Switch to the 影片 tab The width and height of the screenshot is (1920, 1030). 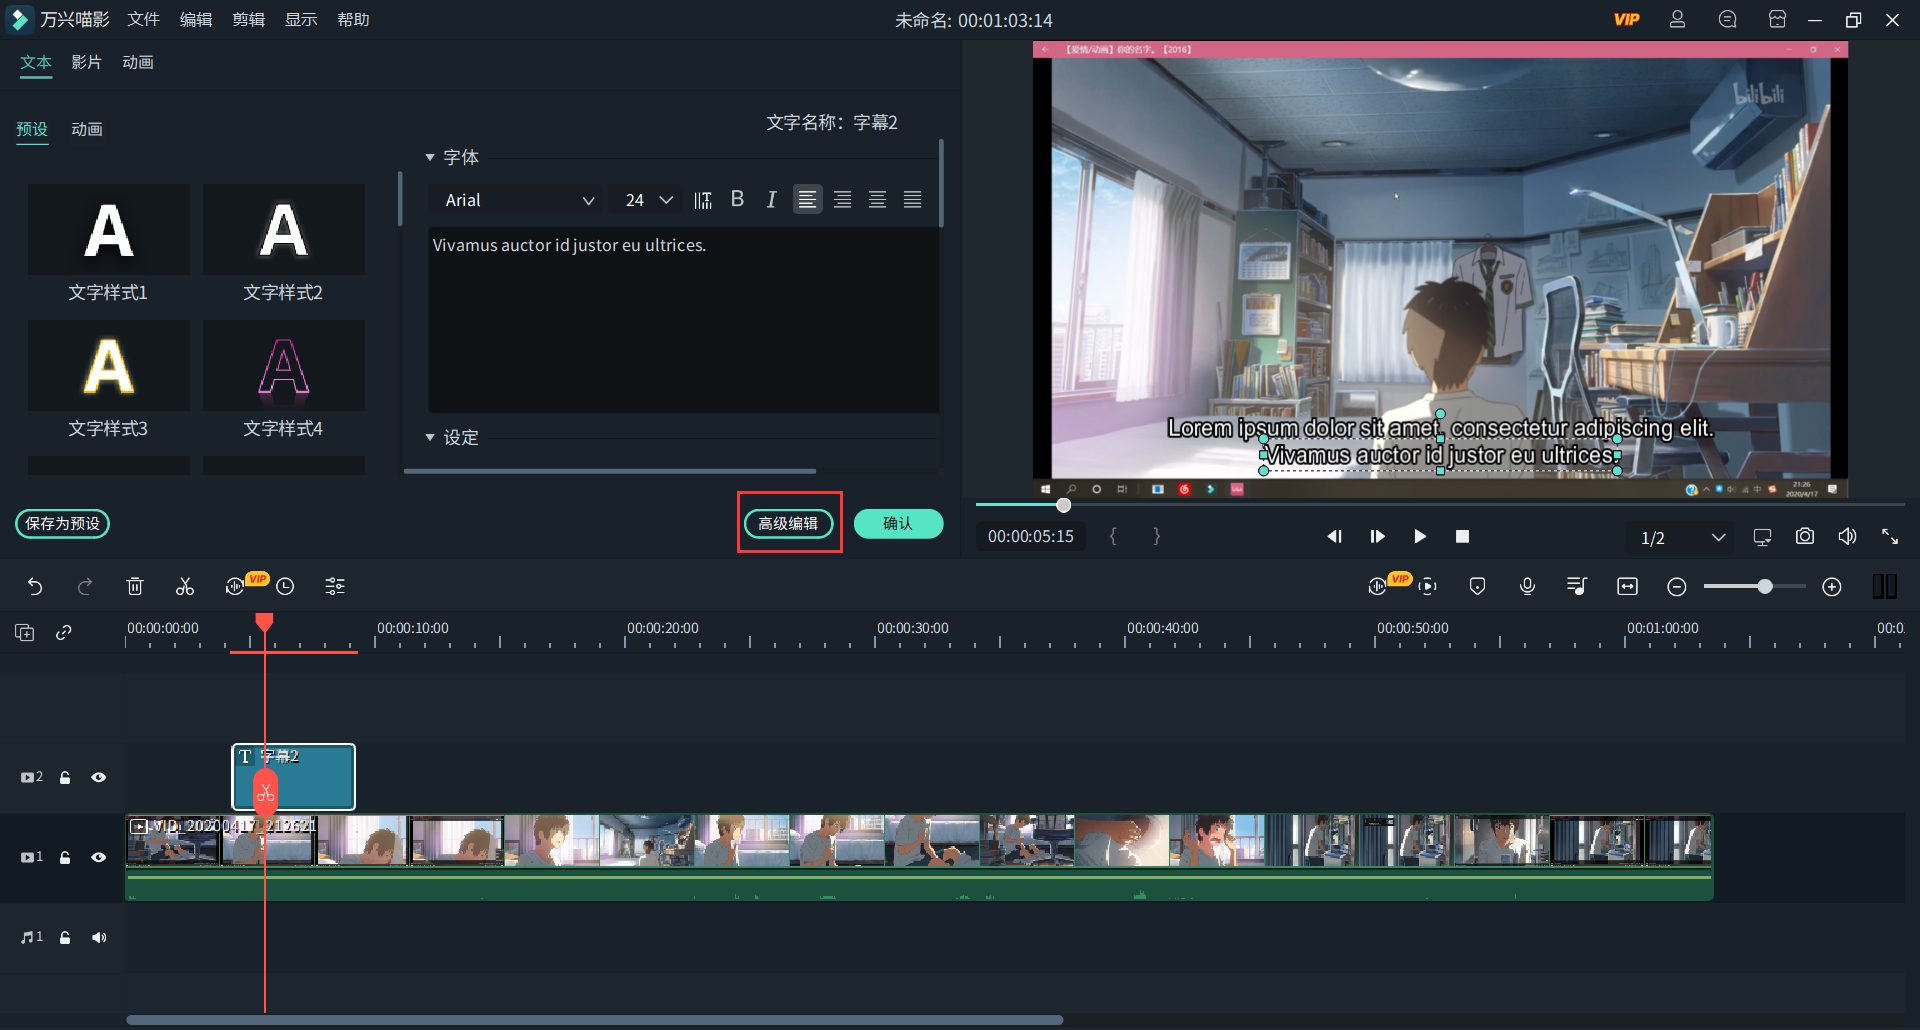[x=86, y=62]
